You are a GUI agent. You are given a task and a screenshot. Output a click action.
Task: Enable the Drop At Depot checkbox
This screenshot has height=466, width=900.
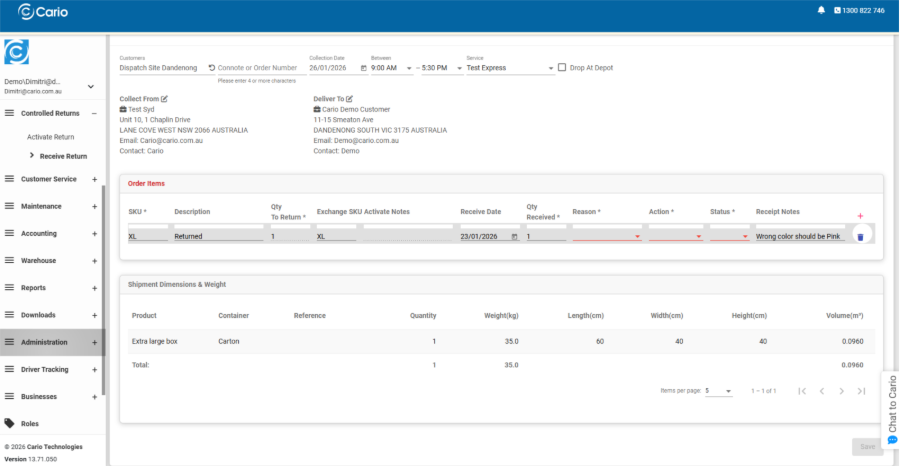(x=562, y=68)
